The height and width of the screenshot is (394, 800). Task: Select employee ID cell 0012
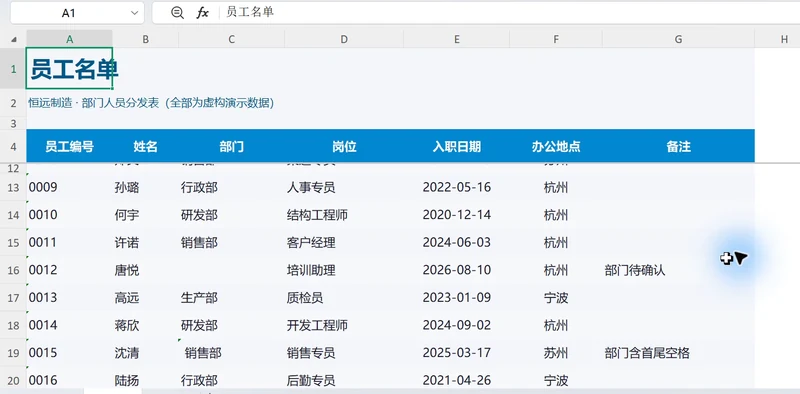click(x=69, y=270)
